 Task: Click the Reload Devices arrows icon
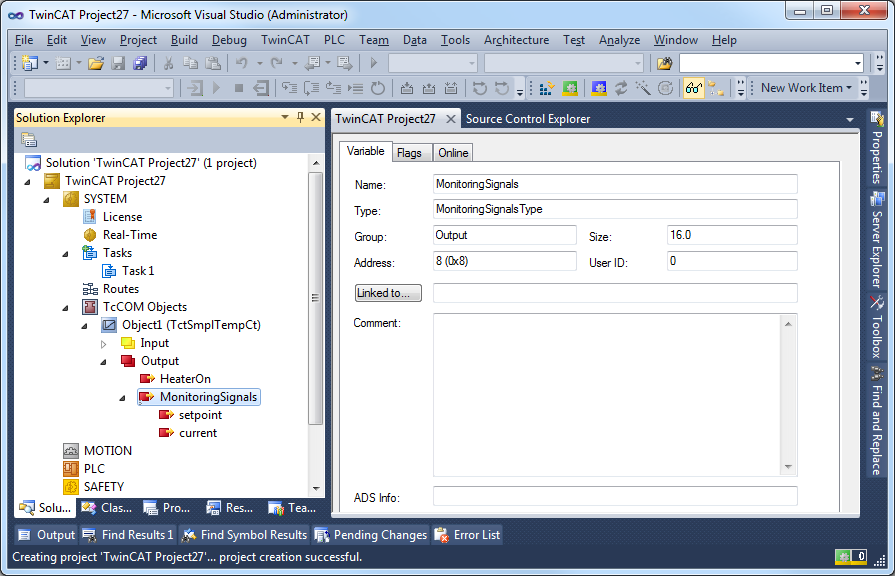click(x=621, y=88)
